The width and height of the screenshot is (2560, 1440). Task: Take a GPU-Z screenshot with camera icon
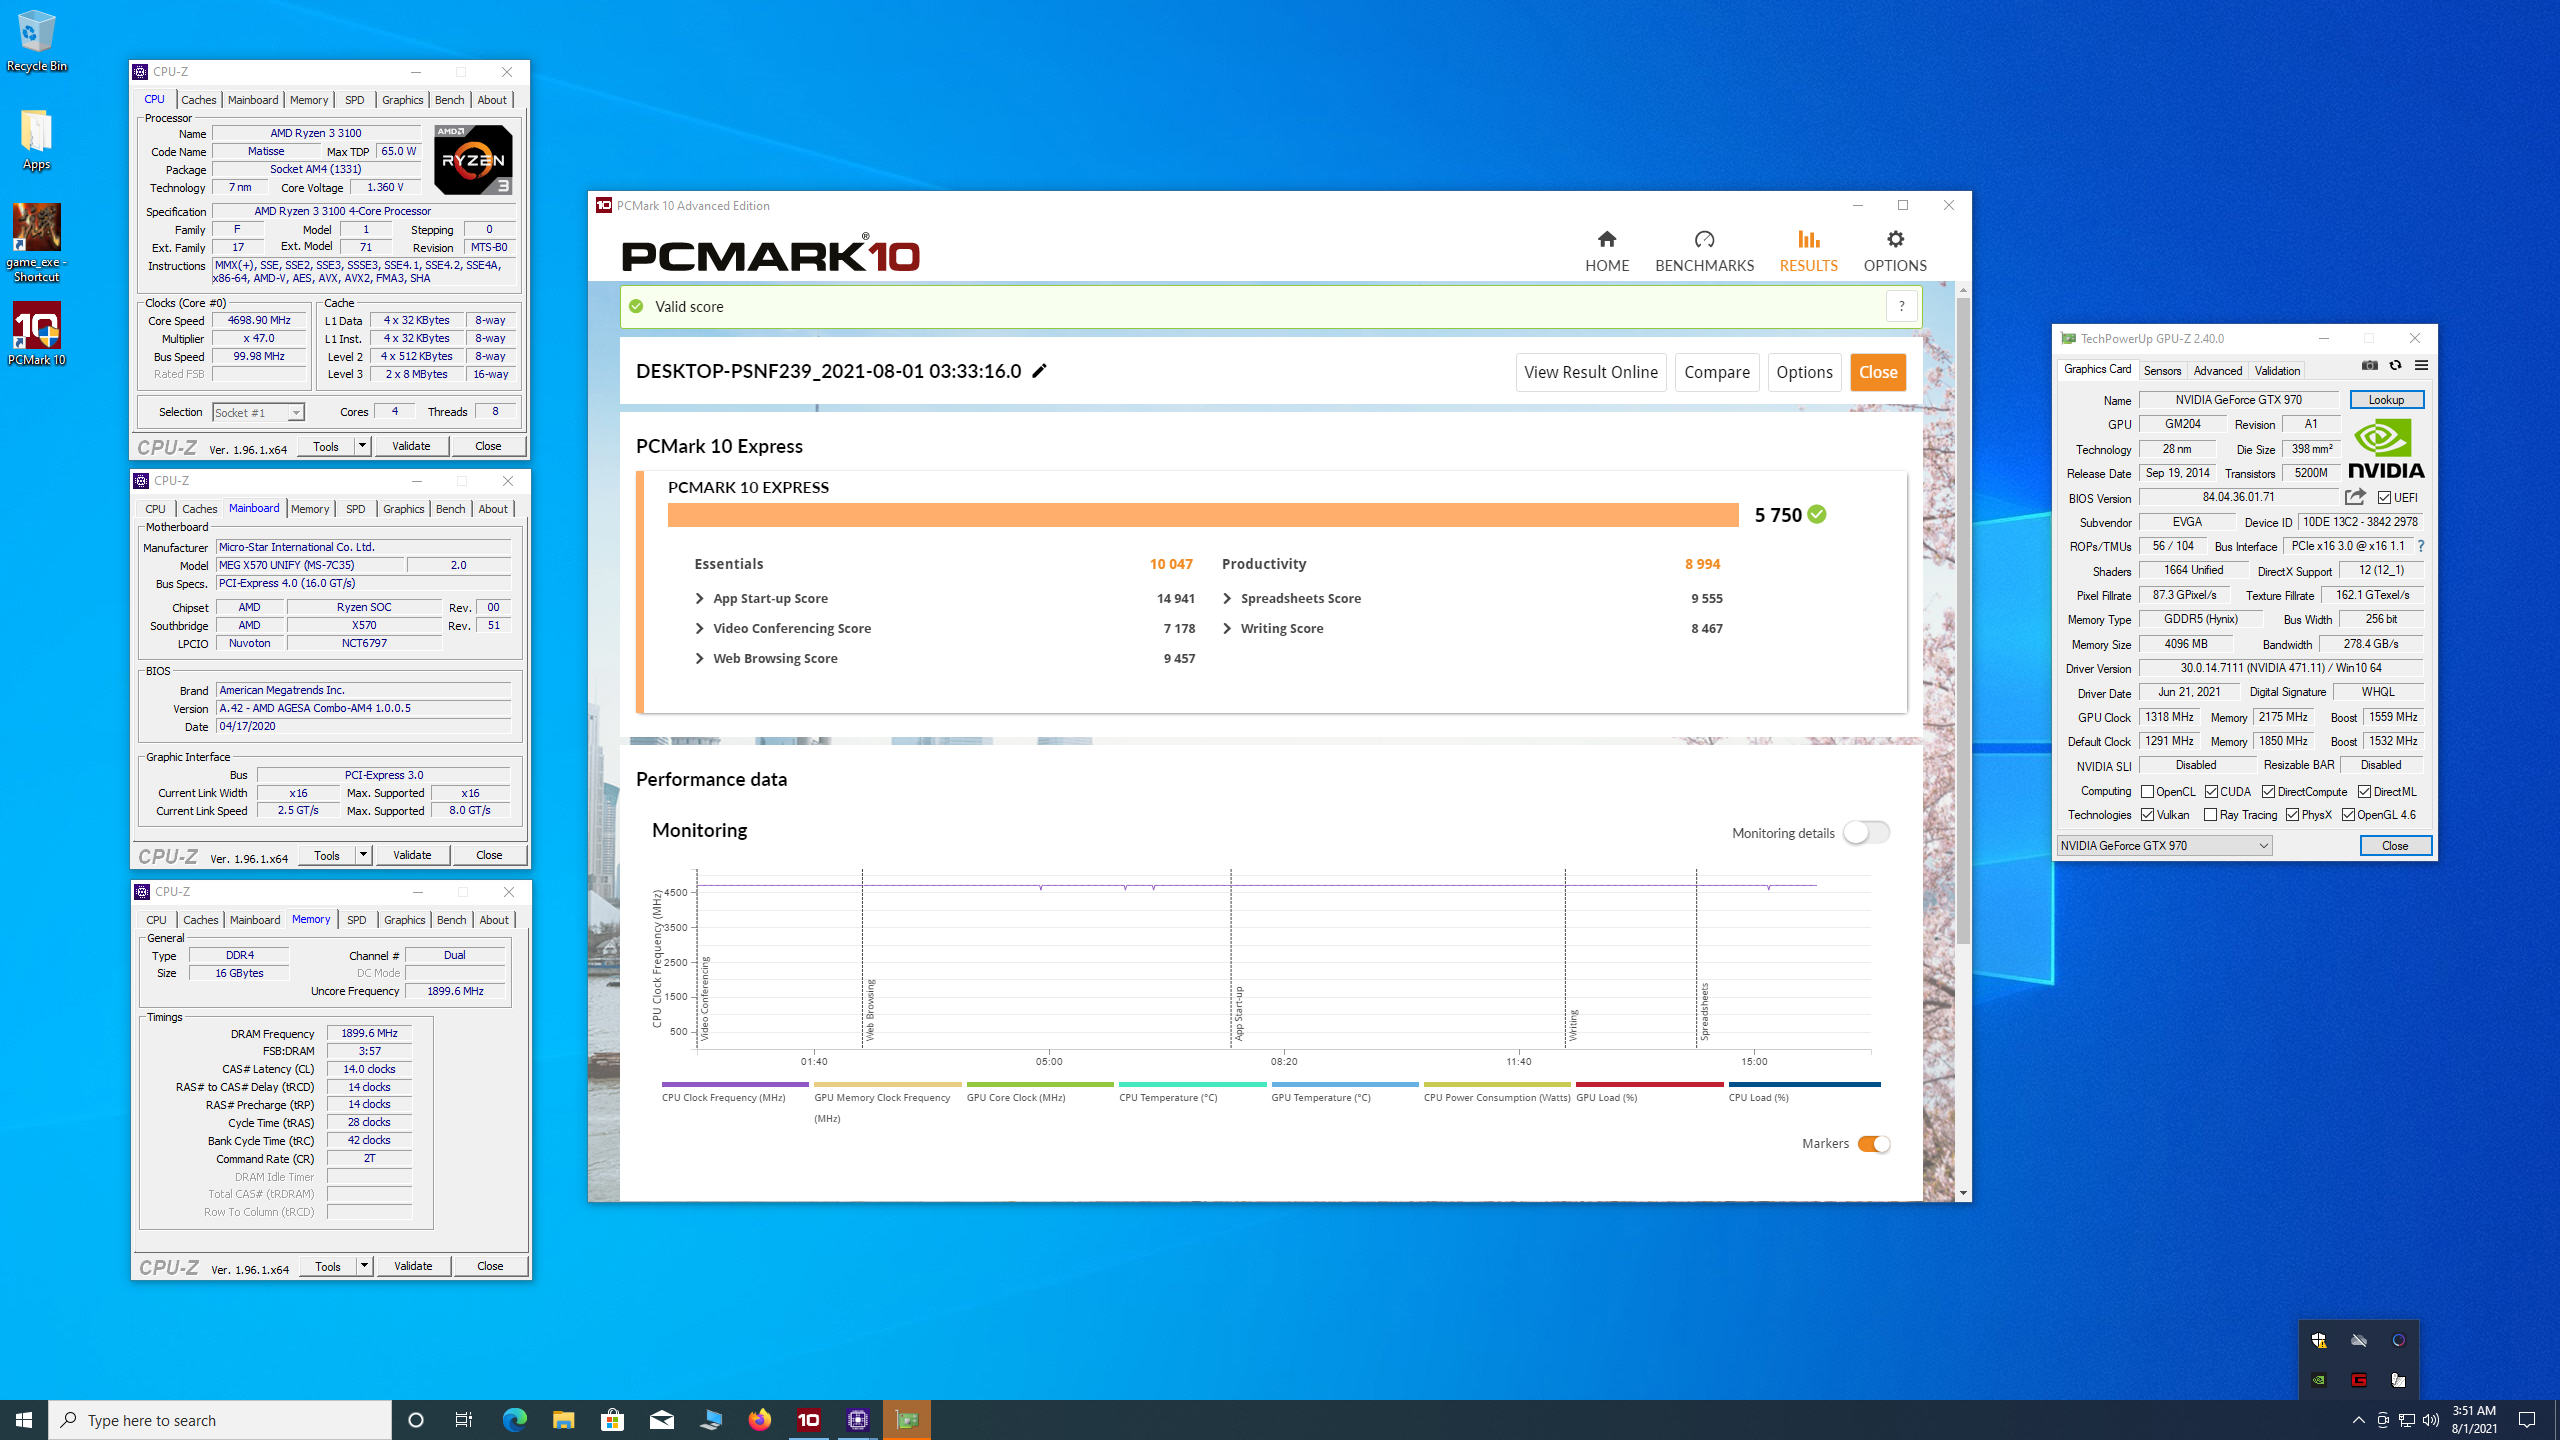pyautogui.click(x=2369, y=366)
